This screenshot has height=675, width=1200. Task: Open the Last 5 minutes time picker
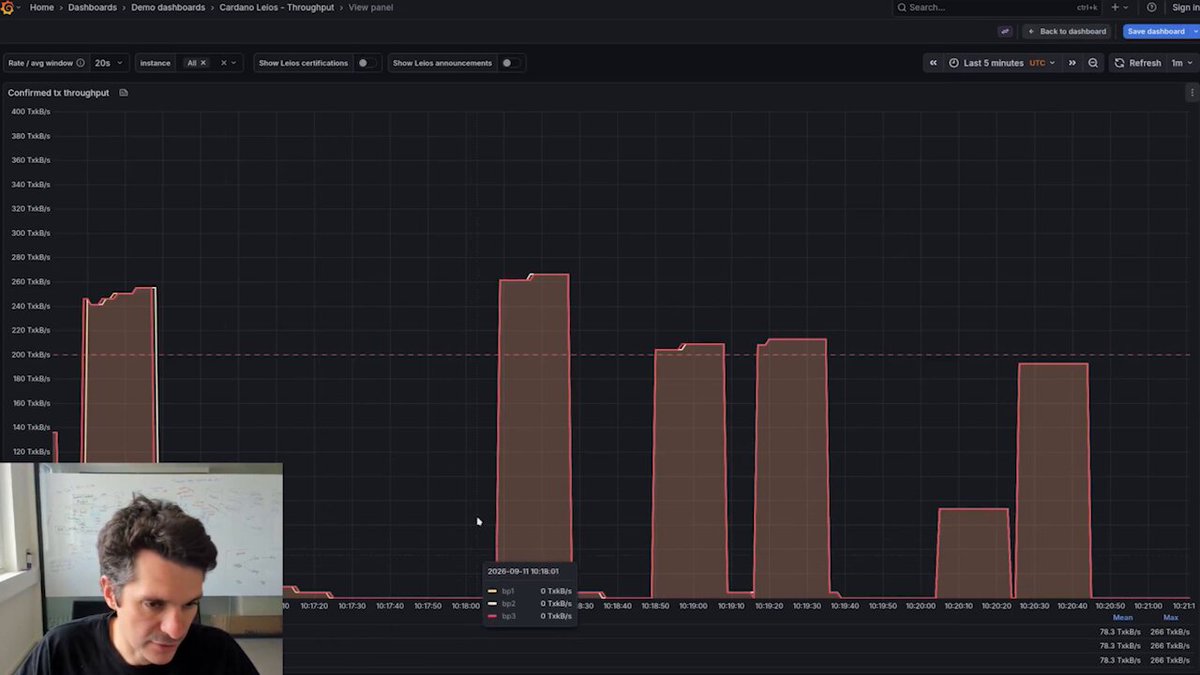point(1002,63)
